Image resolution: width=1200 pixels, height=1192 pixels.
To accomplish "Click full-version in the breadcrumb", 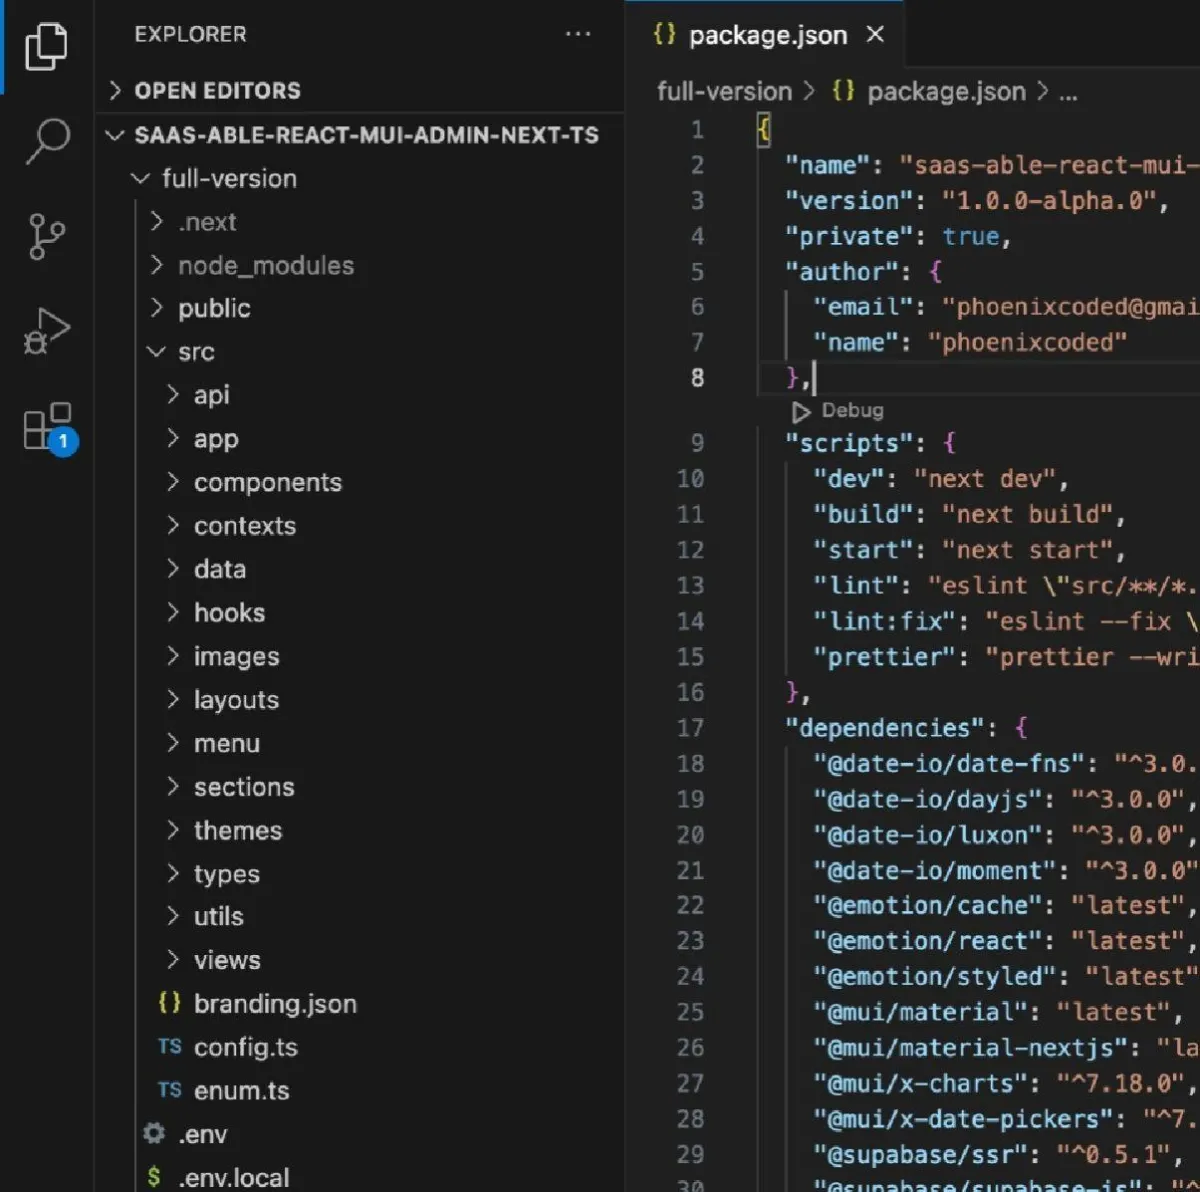I will click(x=723, y=92).
